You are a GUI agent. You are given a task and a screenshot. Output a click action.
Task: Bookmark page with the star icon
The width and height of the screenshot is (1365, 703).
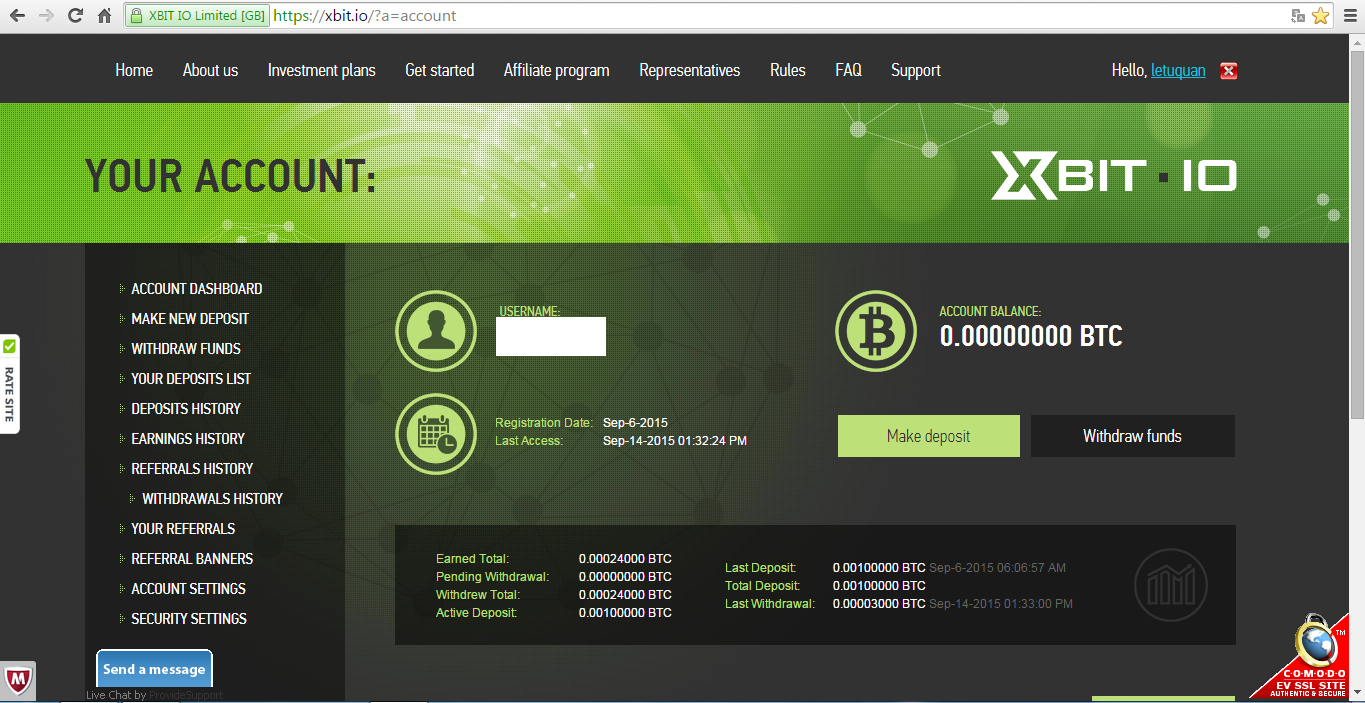point(1320,16)
